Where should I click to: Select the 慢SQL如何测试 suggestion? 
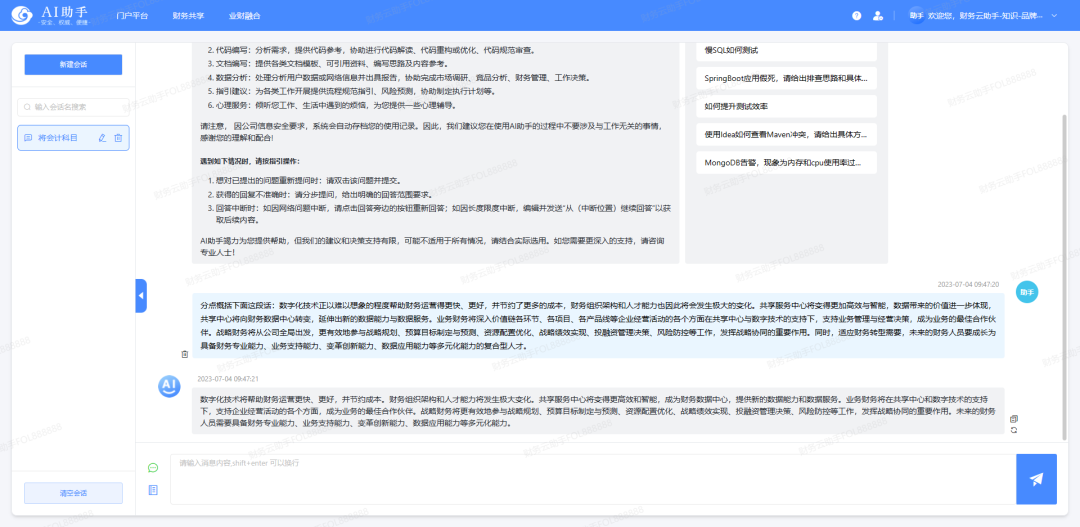[x=786, y=51]
